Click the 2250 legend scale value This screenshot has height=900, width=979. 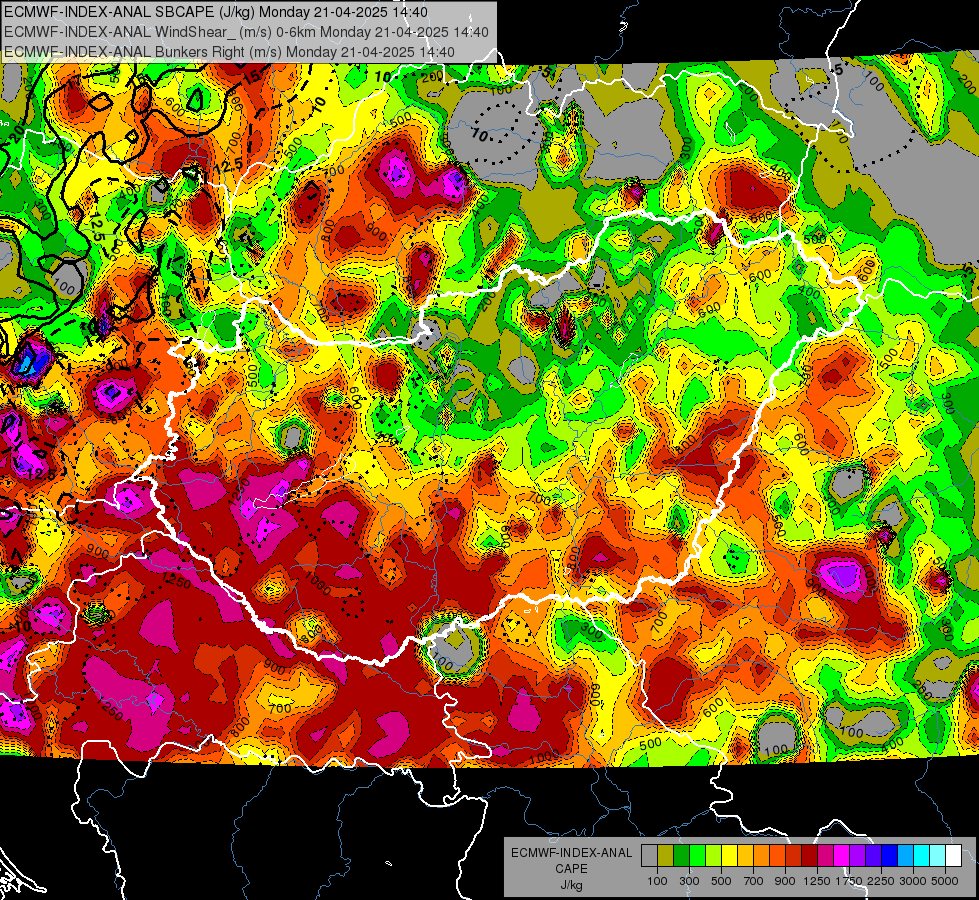[881, 881]
